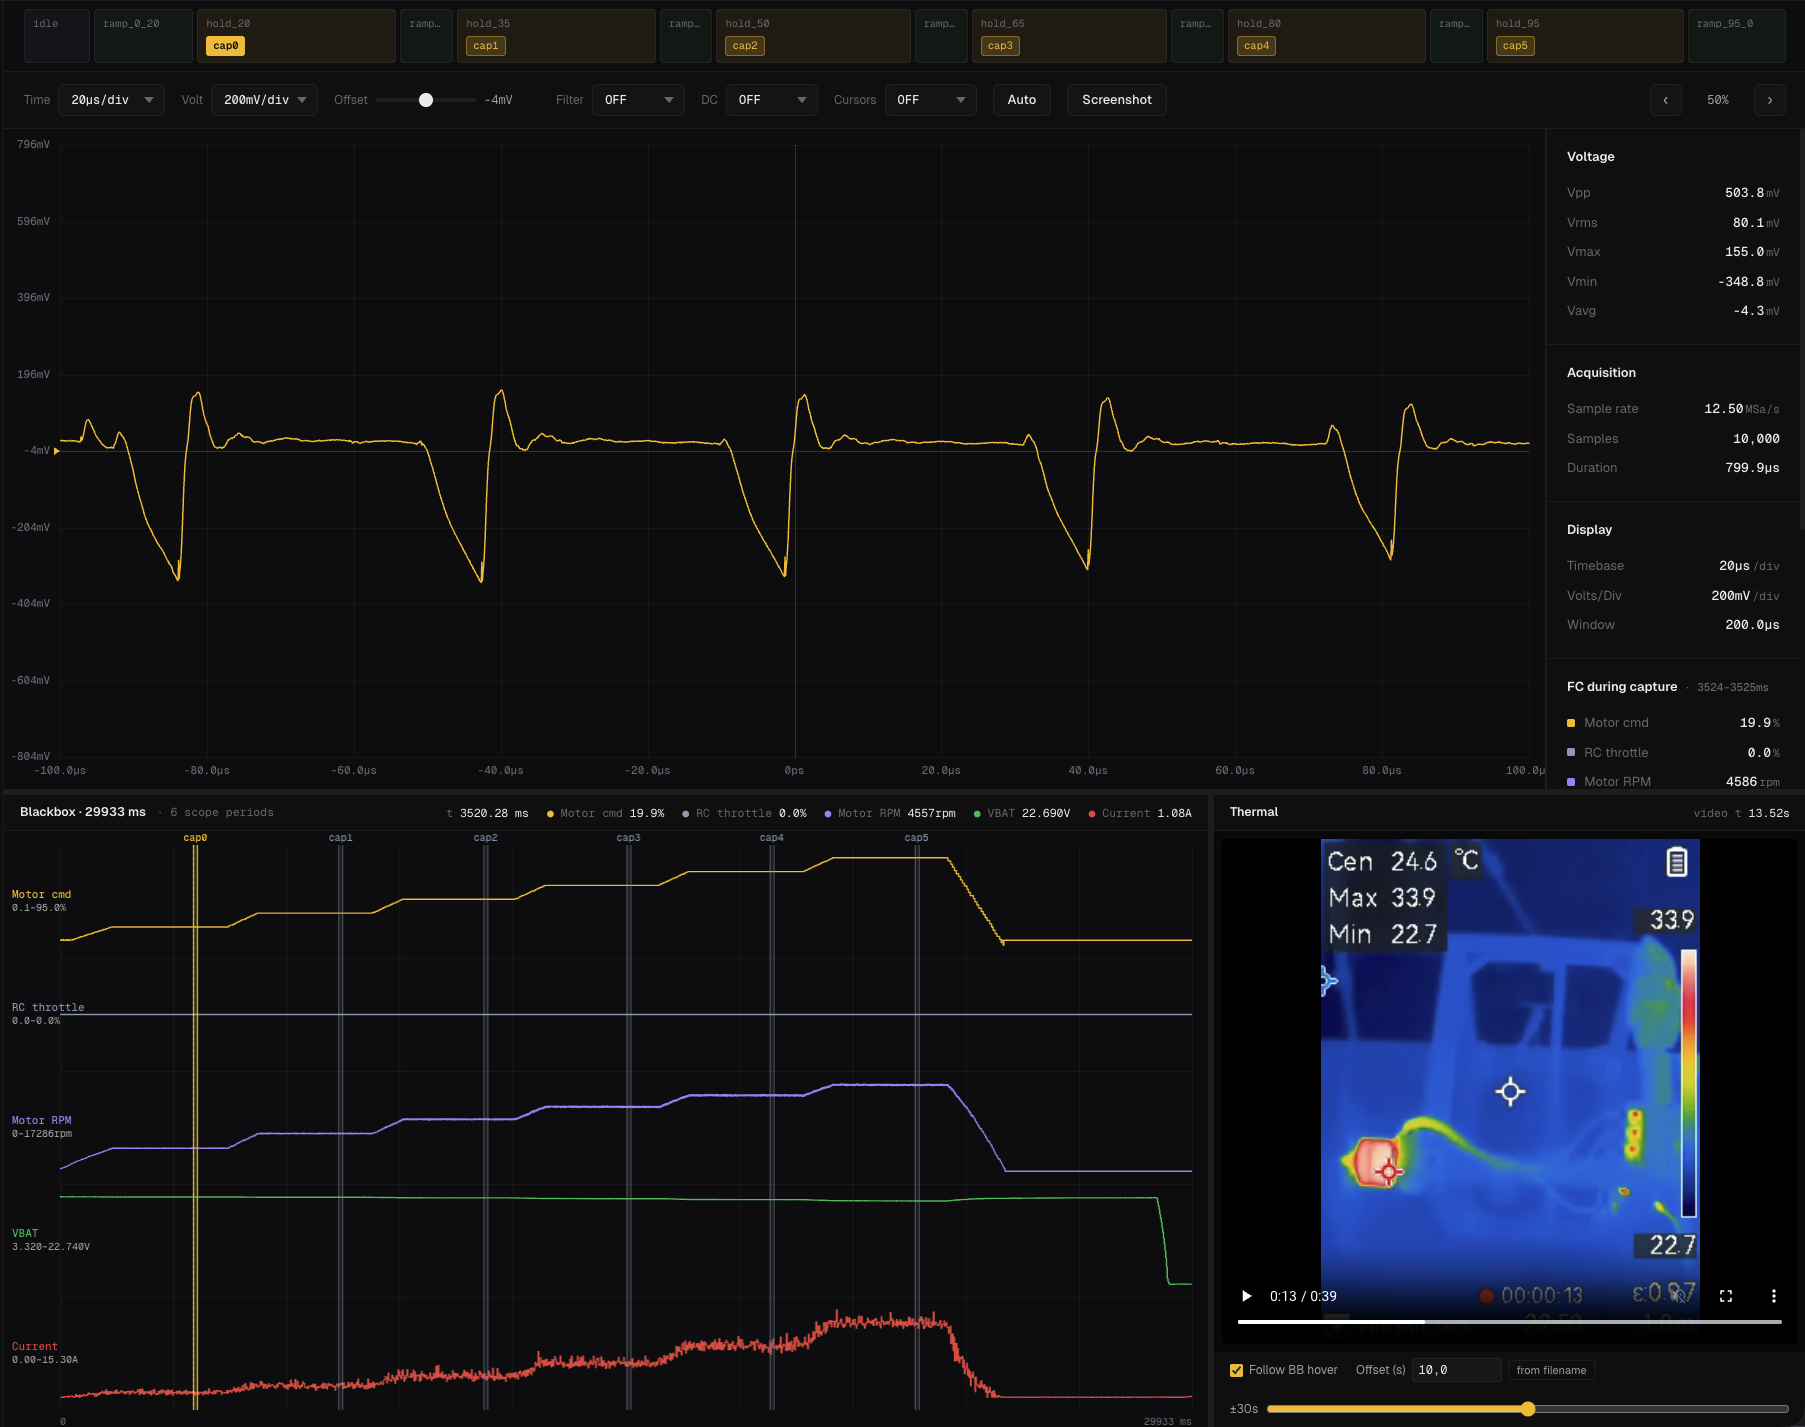This screenshot has height=1427, width=1805.
Task: Open the ramp_95_0 phase tab
Action: (x=1737, y=36)
